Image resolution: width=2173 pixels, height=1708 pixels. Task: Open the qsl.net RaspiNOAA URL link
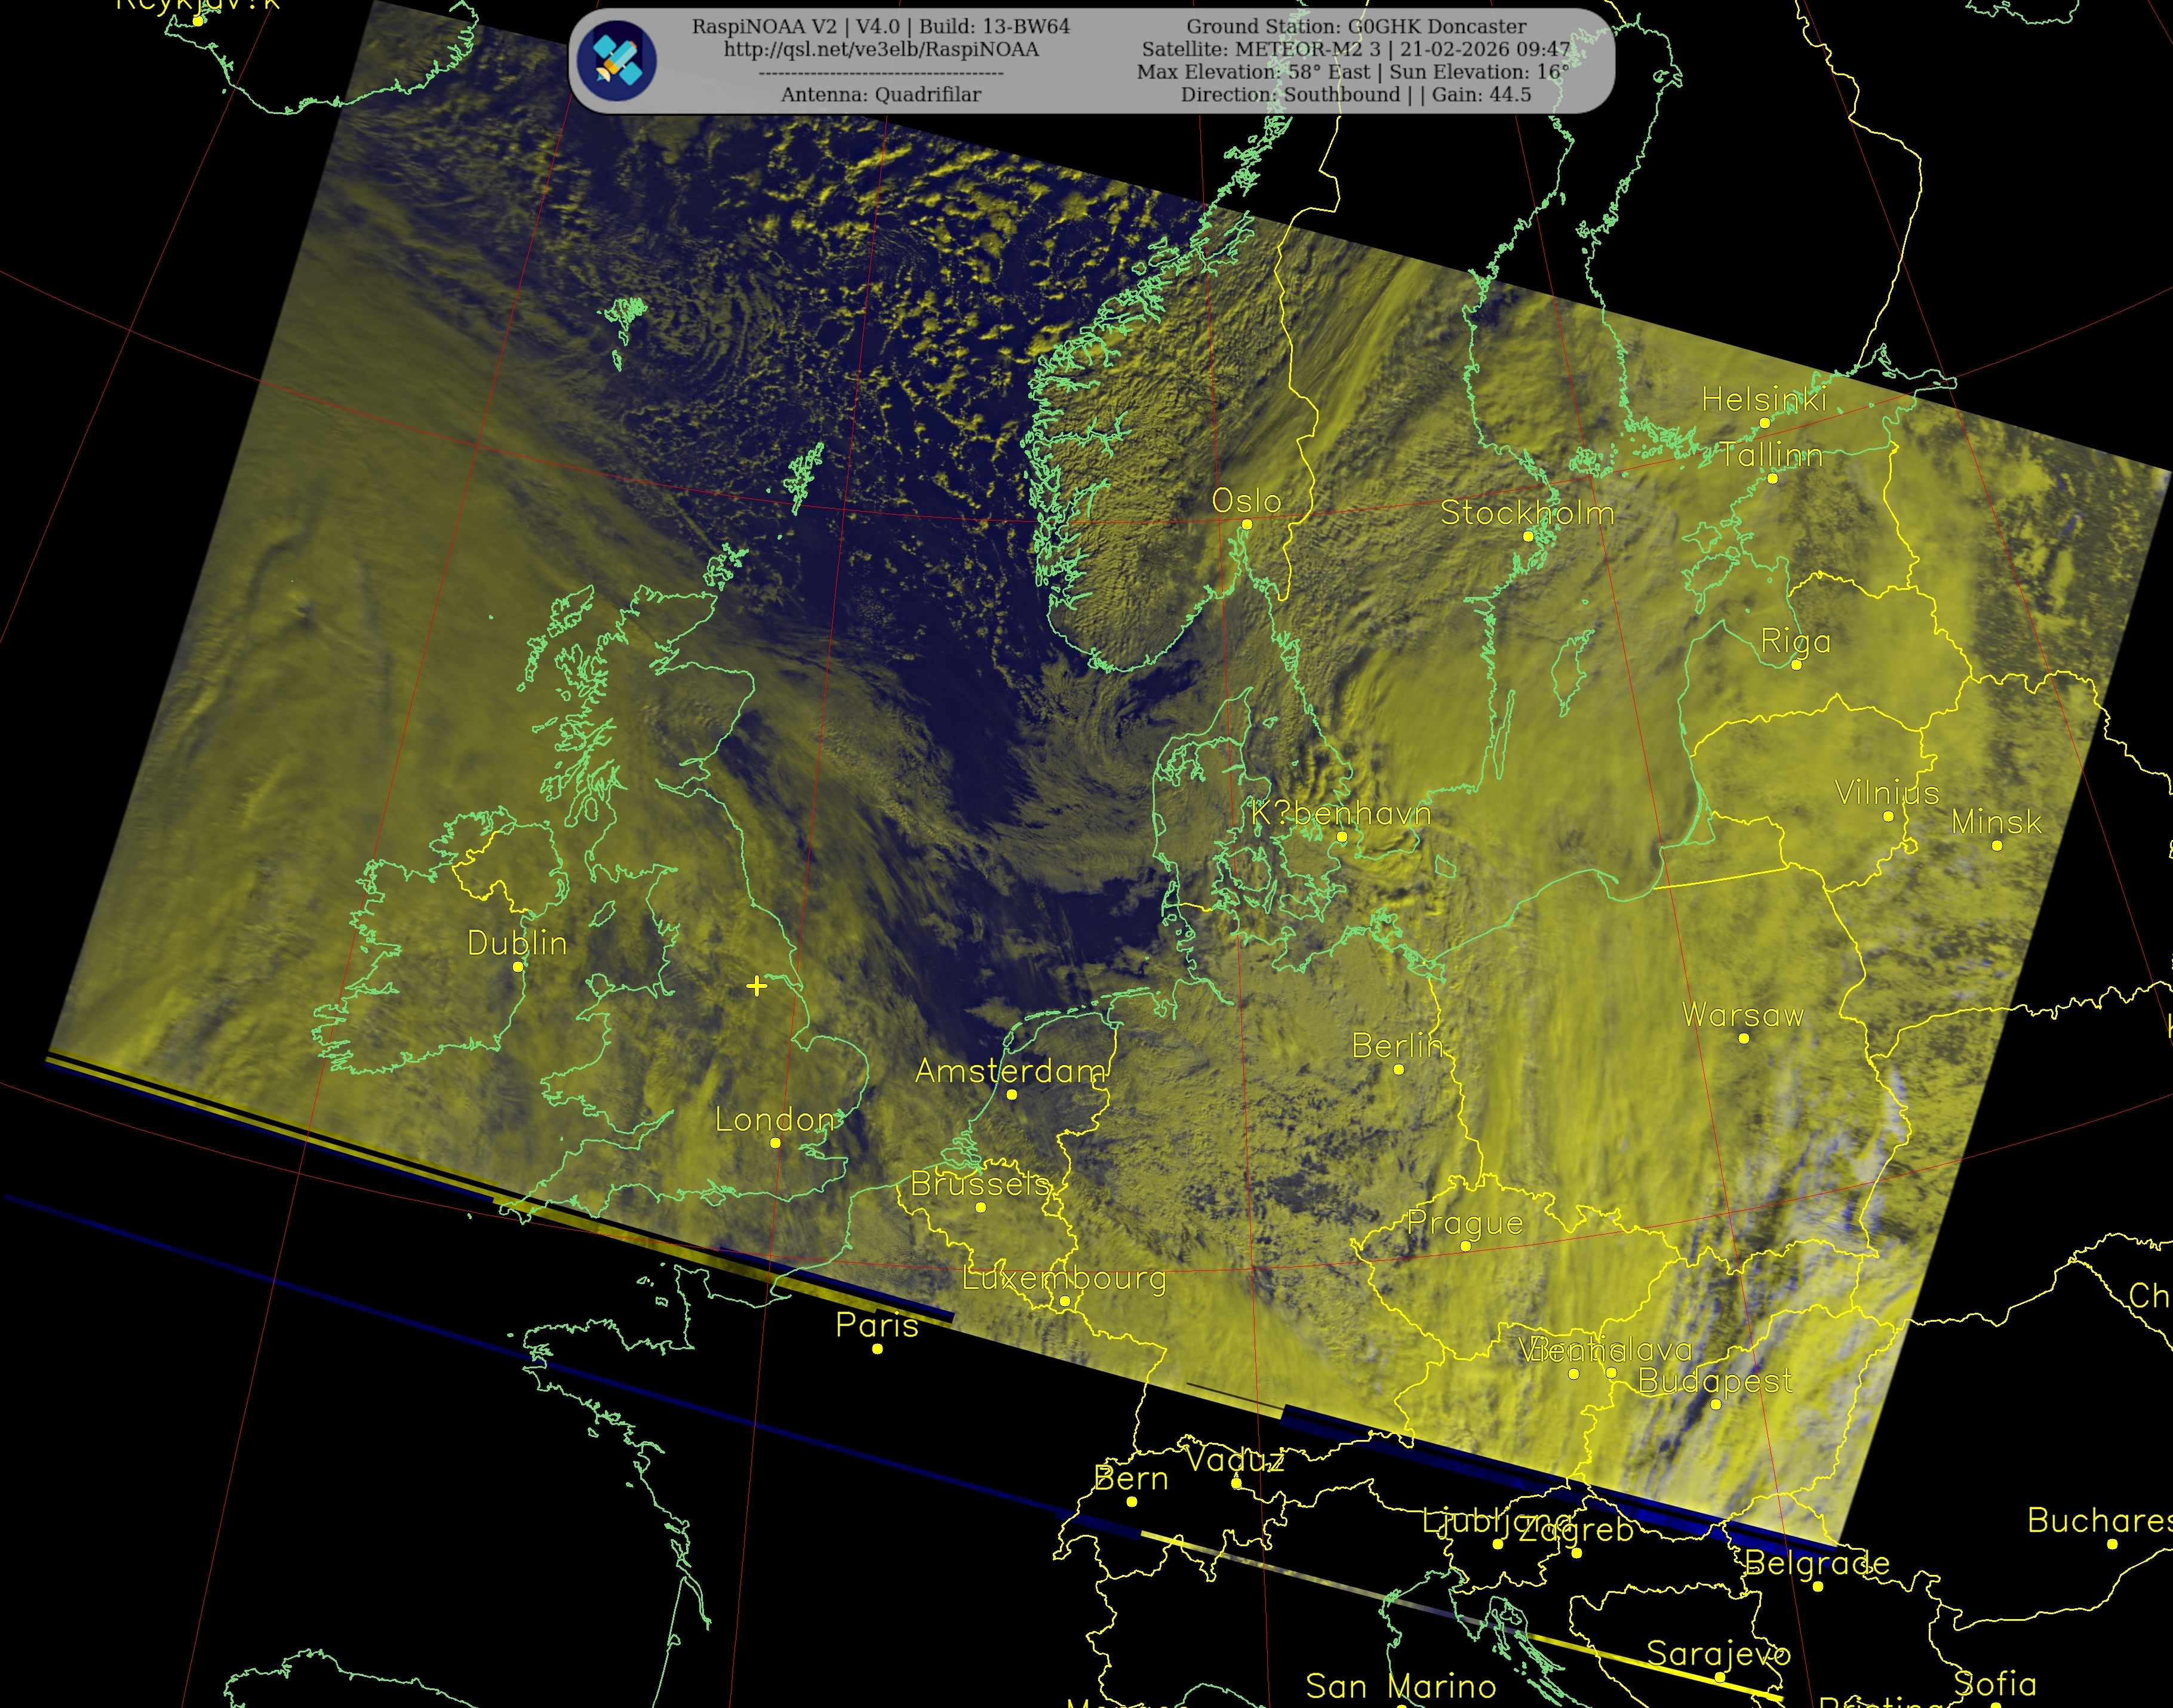click(881, 49)
